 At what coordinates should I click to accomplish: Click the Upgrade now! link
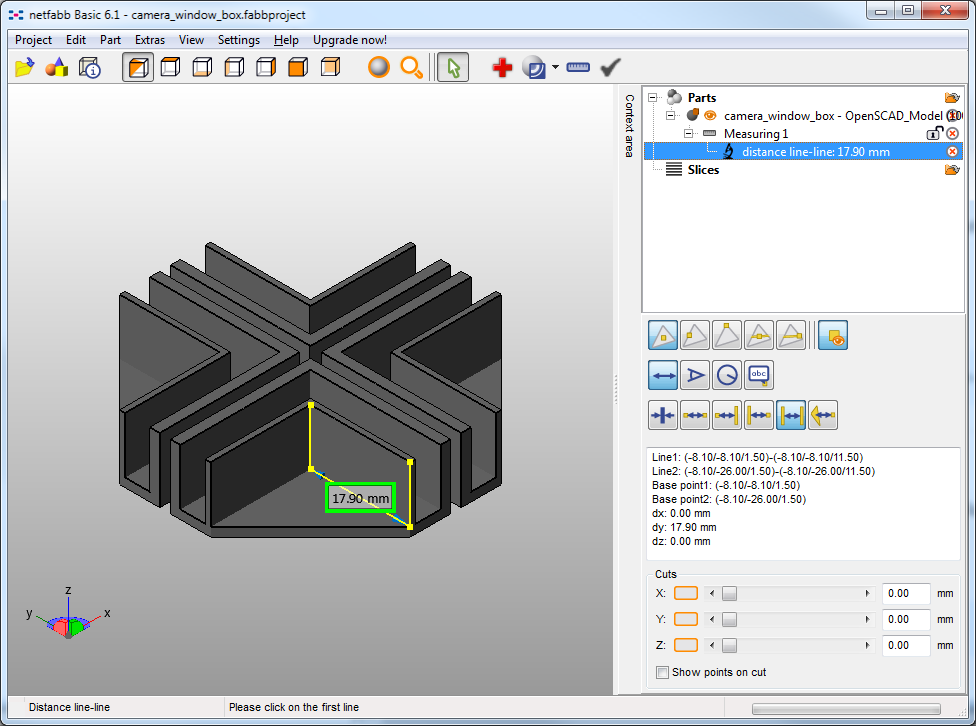(x=350, y=40)
